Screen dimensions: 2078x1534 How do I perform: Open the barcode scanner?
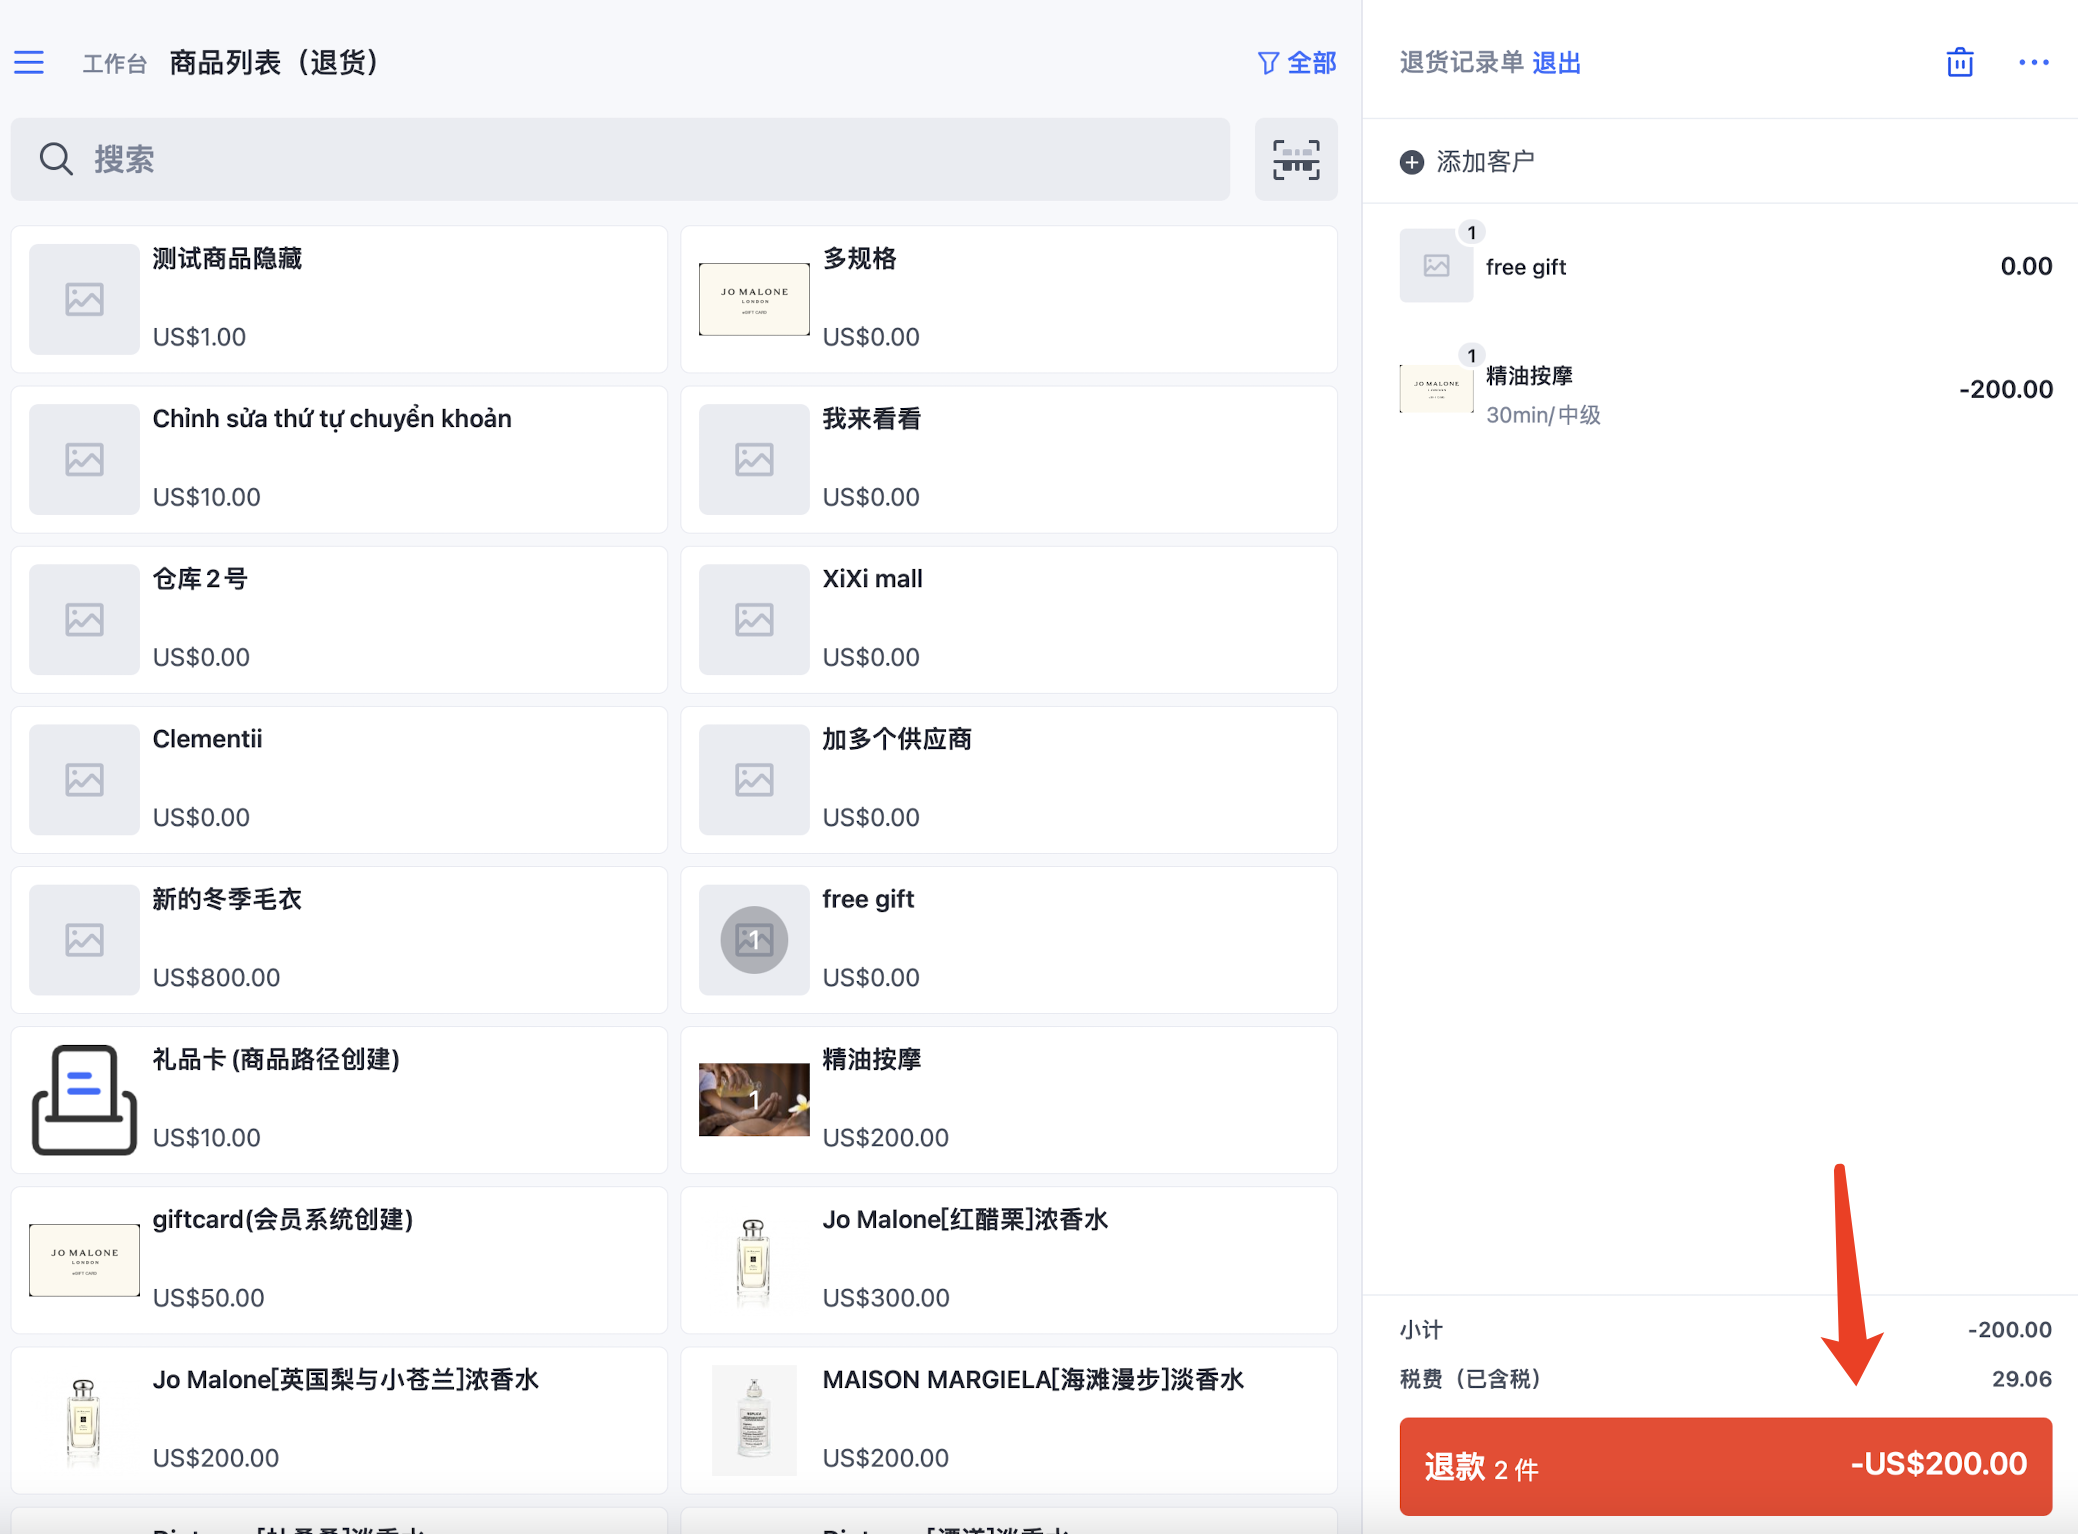[1296, 160]
